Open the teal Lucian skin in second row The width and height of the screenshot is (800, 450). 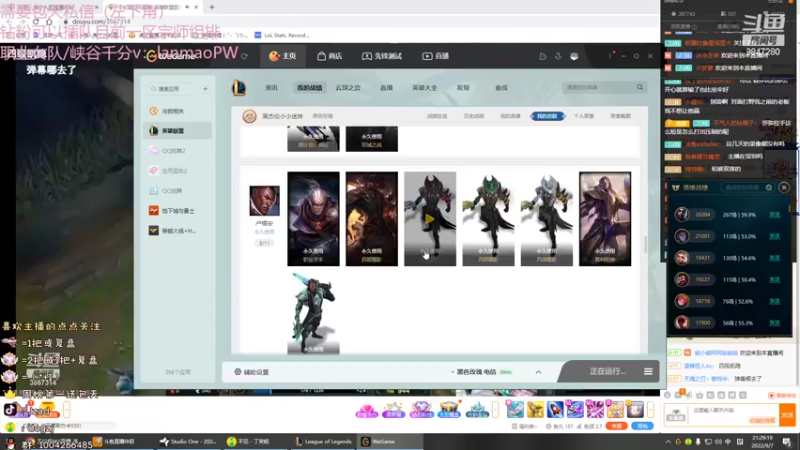pyautogui.click(x=313, y=313)
